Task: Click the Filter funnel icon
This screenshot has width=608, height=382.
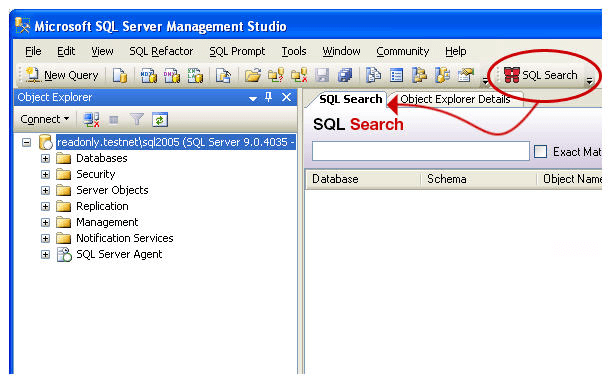Action: coord(136,119)
